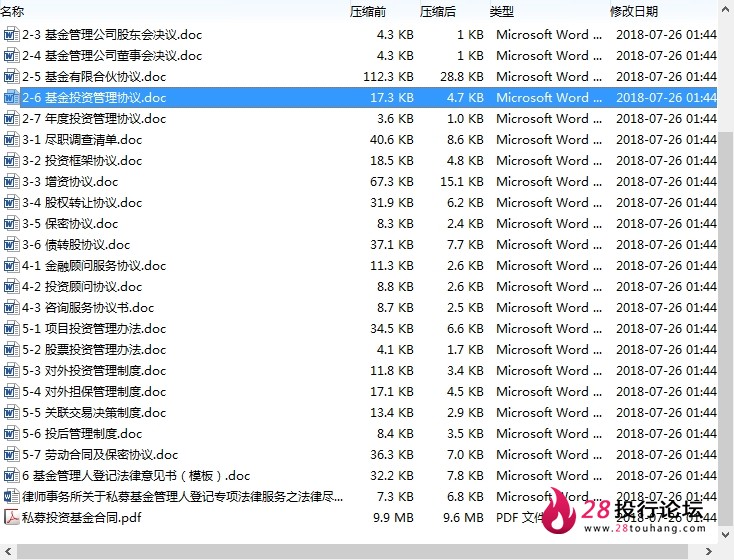
Task: Select file name 3-3 增资协议.doc
Action: pyautogui.click(x=70, y=182)
